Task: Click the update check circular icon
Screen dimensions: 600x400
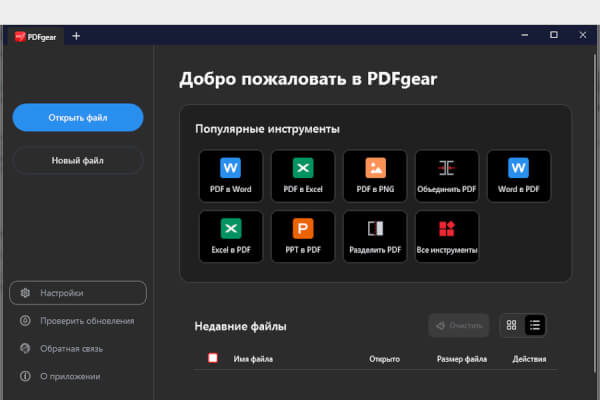Action: (25, 320)
